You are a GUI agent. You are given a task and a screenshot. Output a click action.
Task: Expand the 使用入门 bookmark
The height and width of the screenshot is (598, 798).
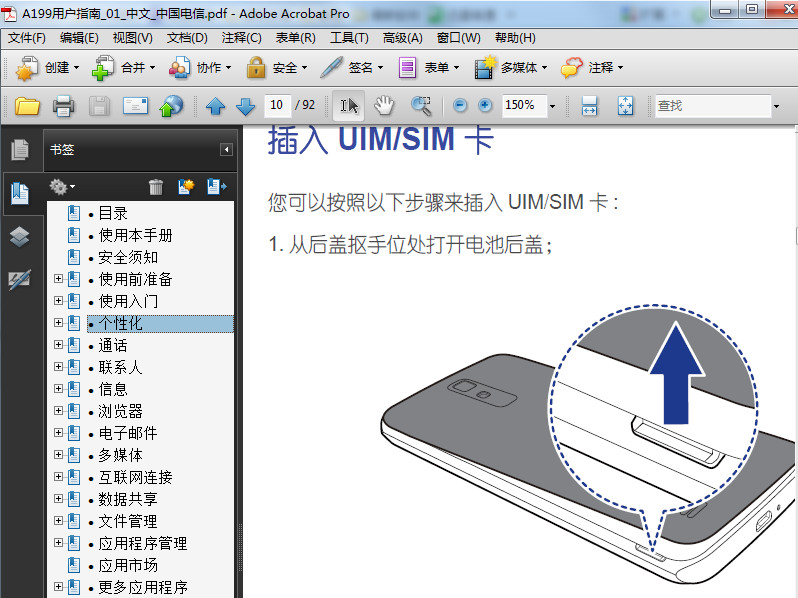coord(59,301)
